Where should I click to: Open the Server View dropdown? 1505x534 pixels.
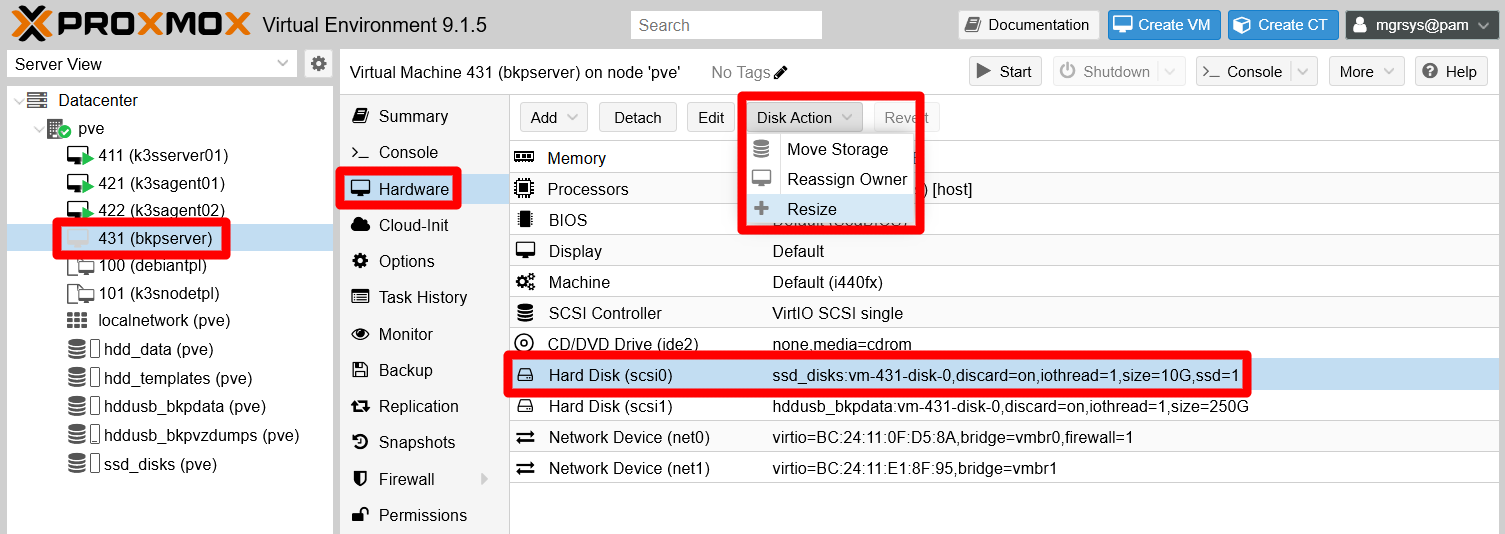[x=282, y=64]
